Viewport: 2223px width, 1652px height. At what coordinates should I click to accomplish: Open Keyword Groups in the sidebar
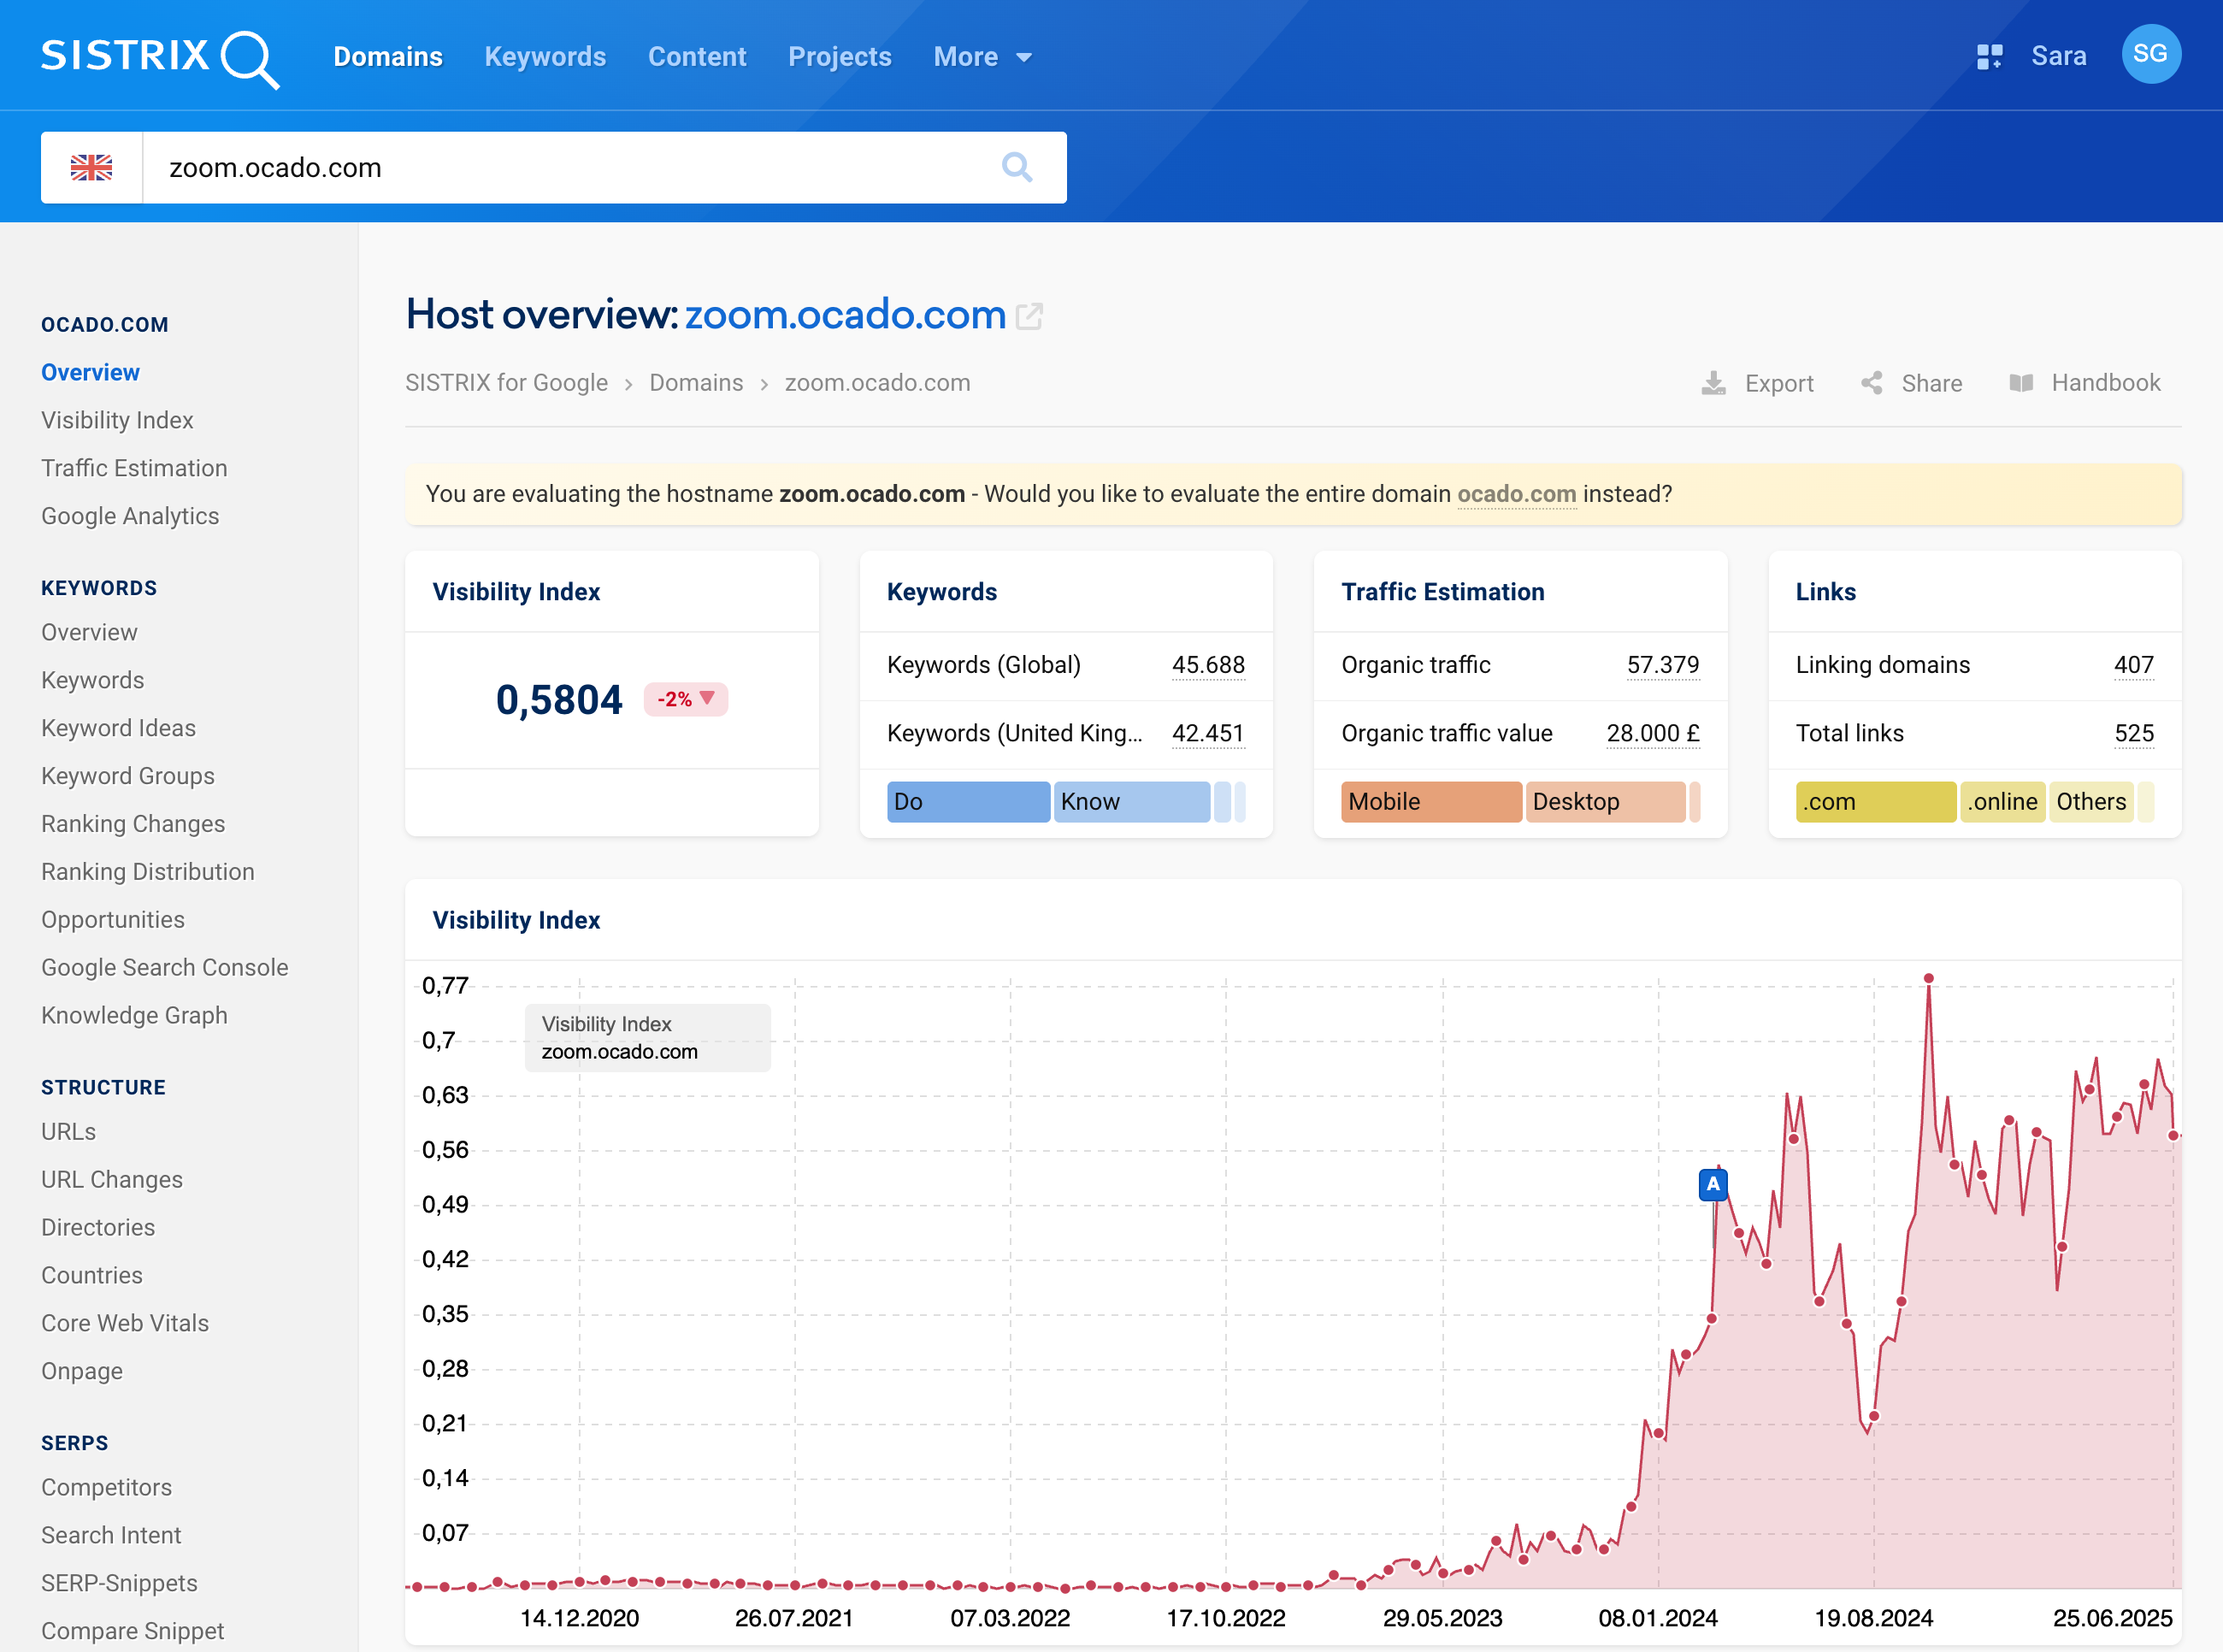tap(128, 776)
